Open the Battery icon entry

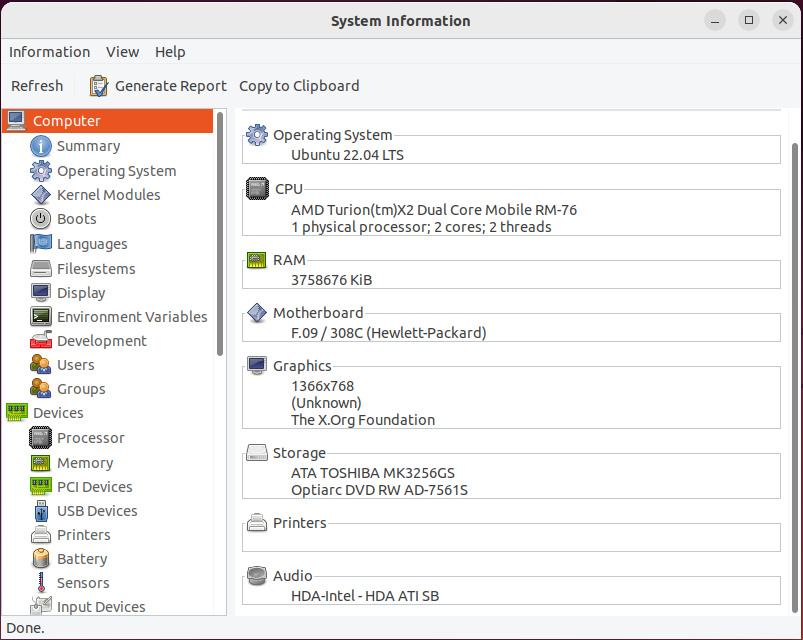[x=40, y=559]
